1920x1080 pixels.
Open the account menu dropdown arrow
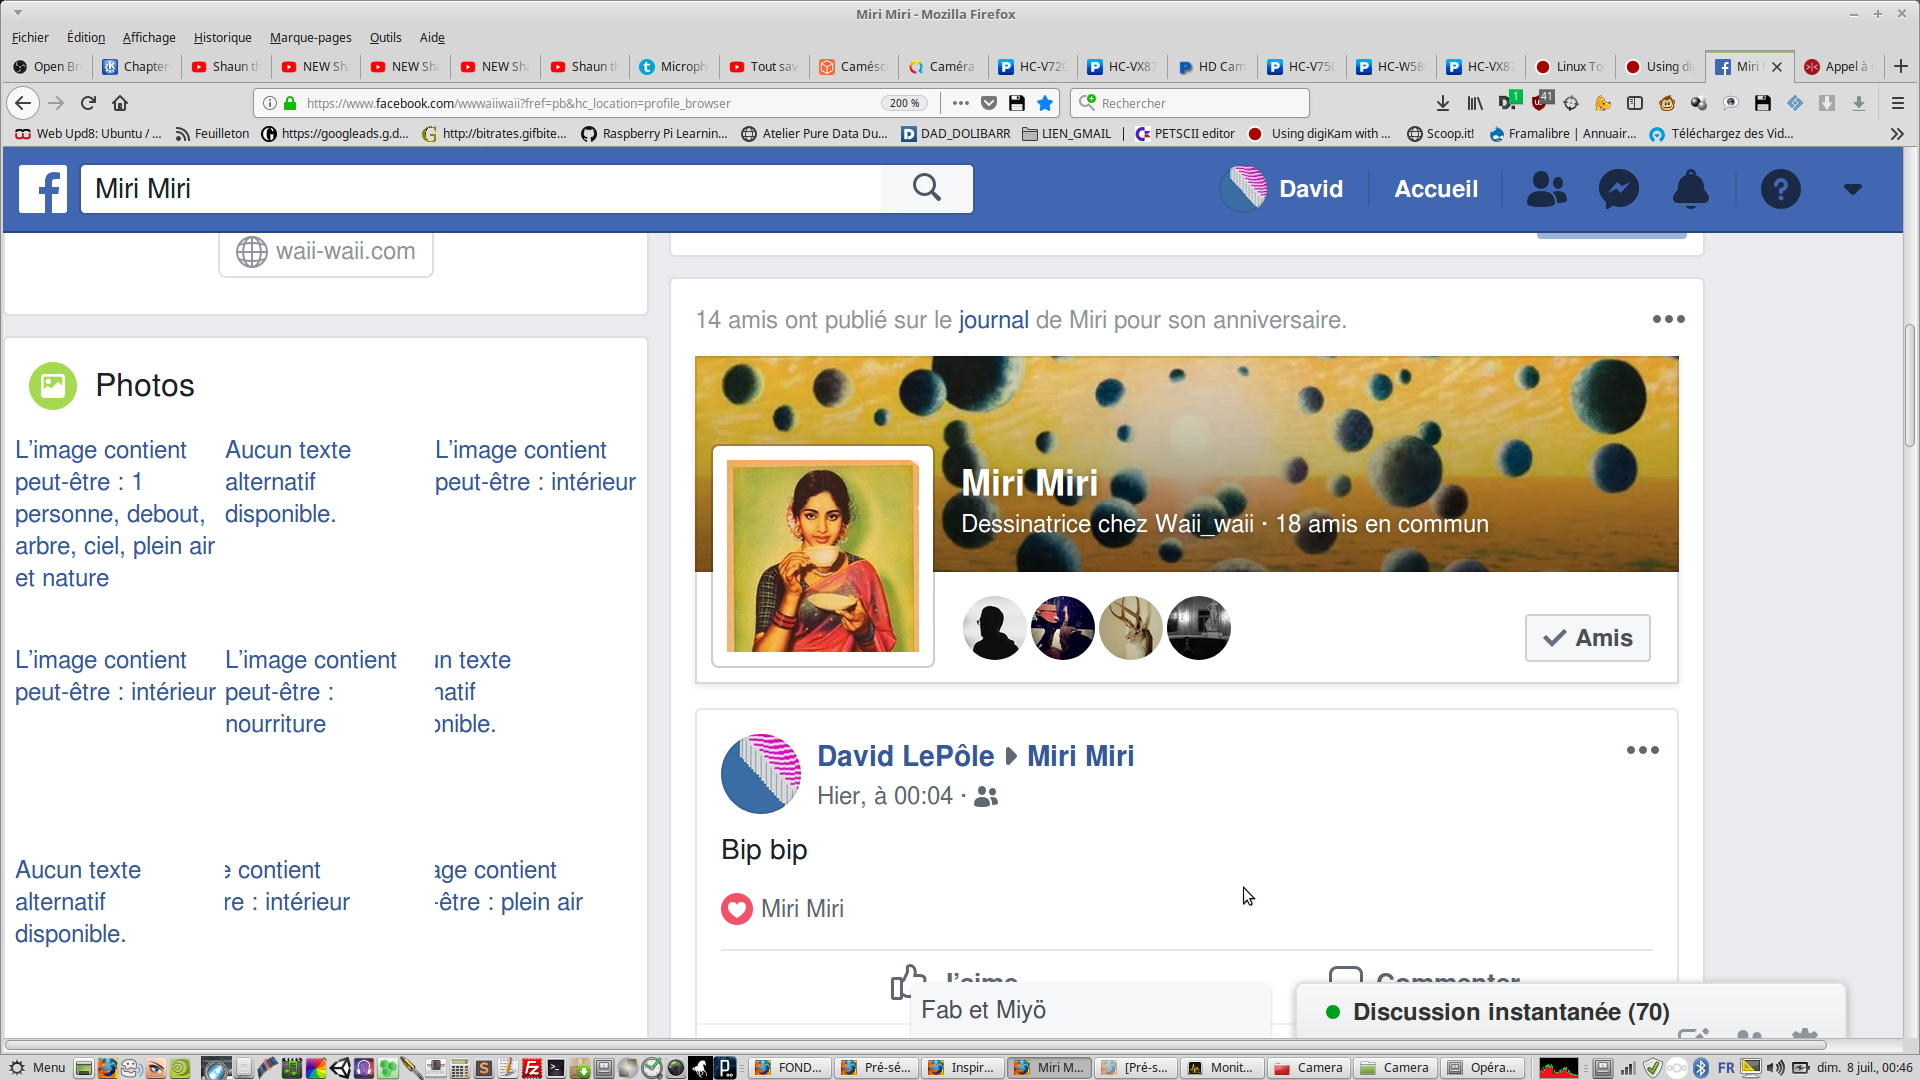pyautogui.click(x=1852, y=189)
